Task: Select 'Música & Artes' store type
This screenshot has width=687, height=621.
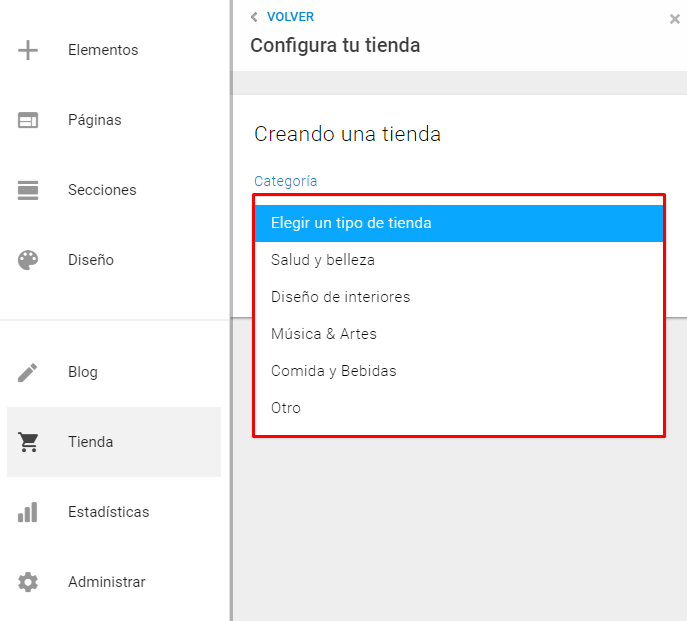Action: coord(459,334)
